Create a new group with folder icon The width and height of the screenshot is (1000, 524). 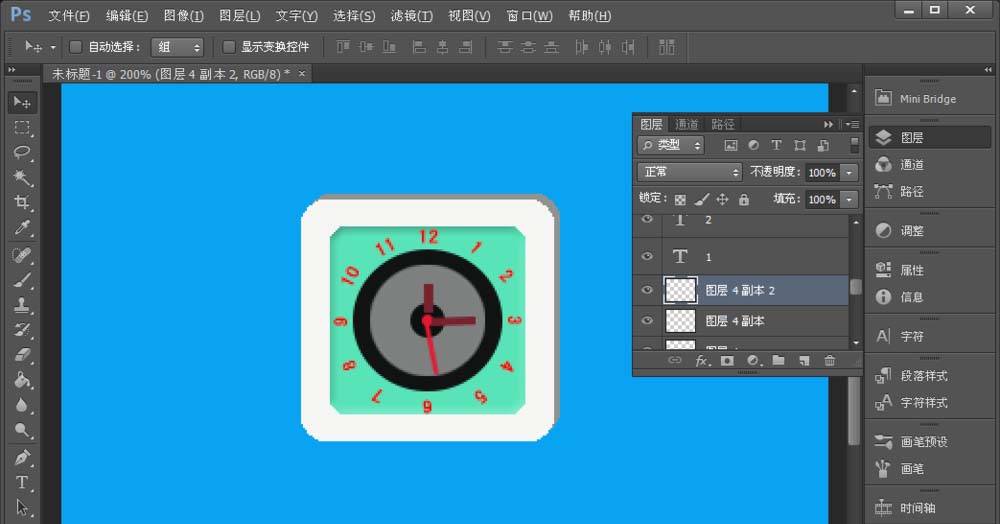click(778, 360)
